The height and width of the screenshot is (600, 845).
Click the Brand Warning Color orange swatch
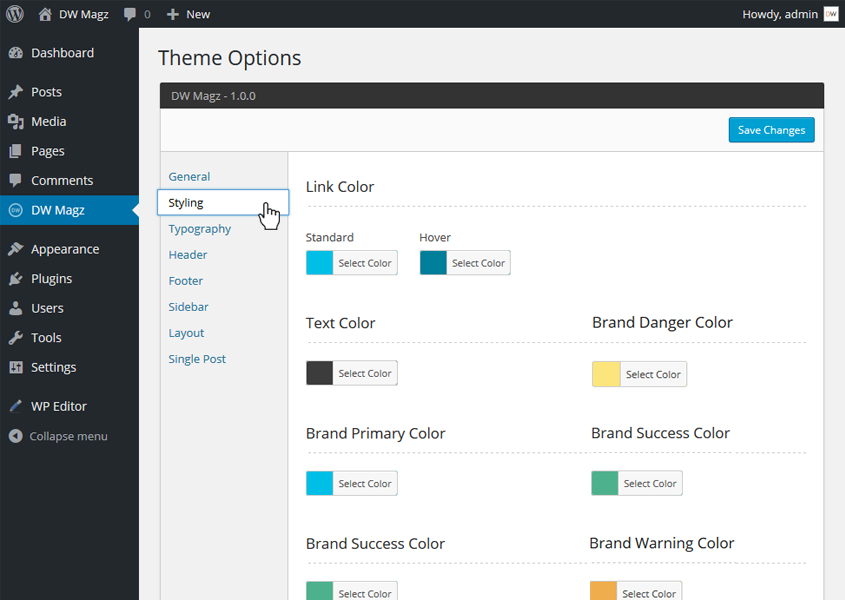tap(604, 591)
